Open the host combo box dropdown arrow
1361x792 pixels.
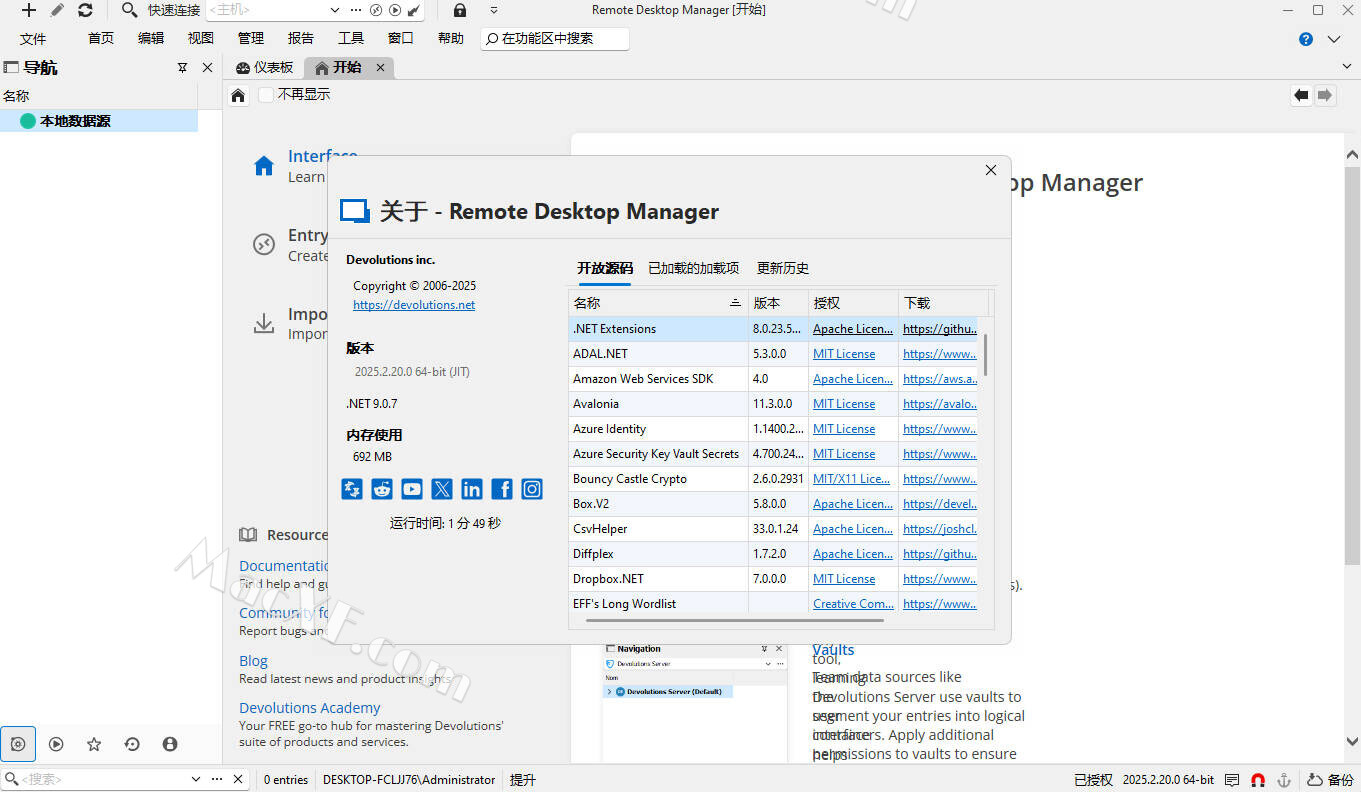click(x=334, y=10)
